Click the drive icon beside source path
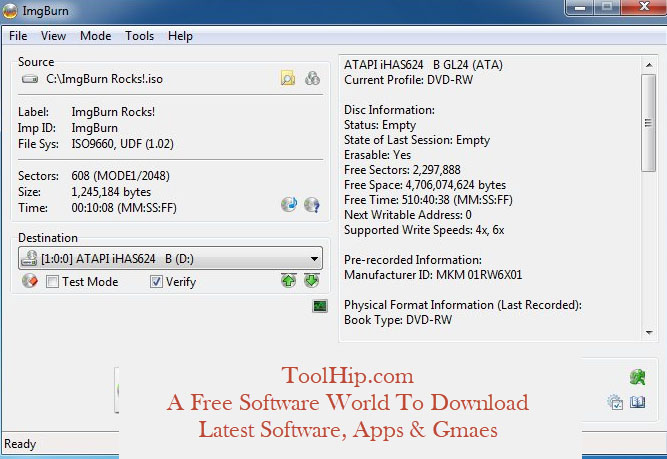Viewport: 667px width, 459px height. (x=30, y=79)
